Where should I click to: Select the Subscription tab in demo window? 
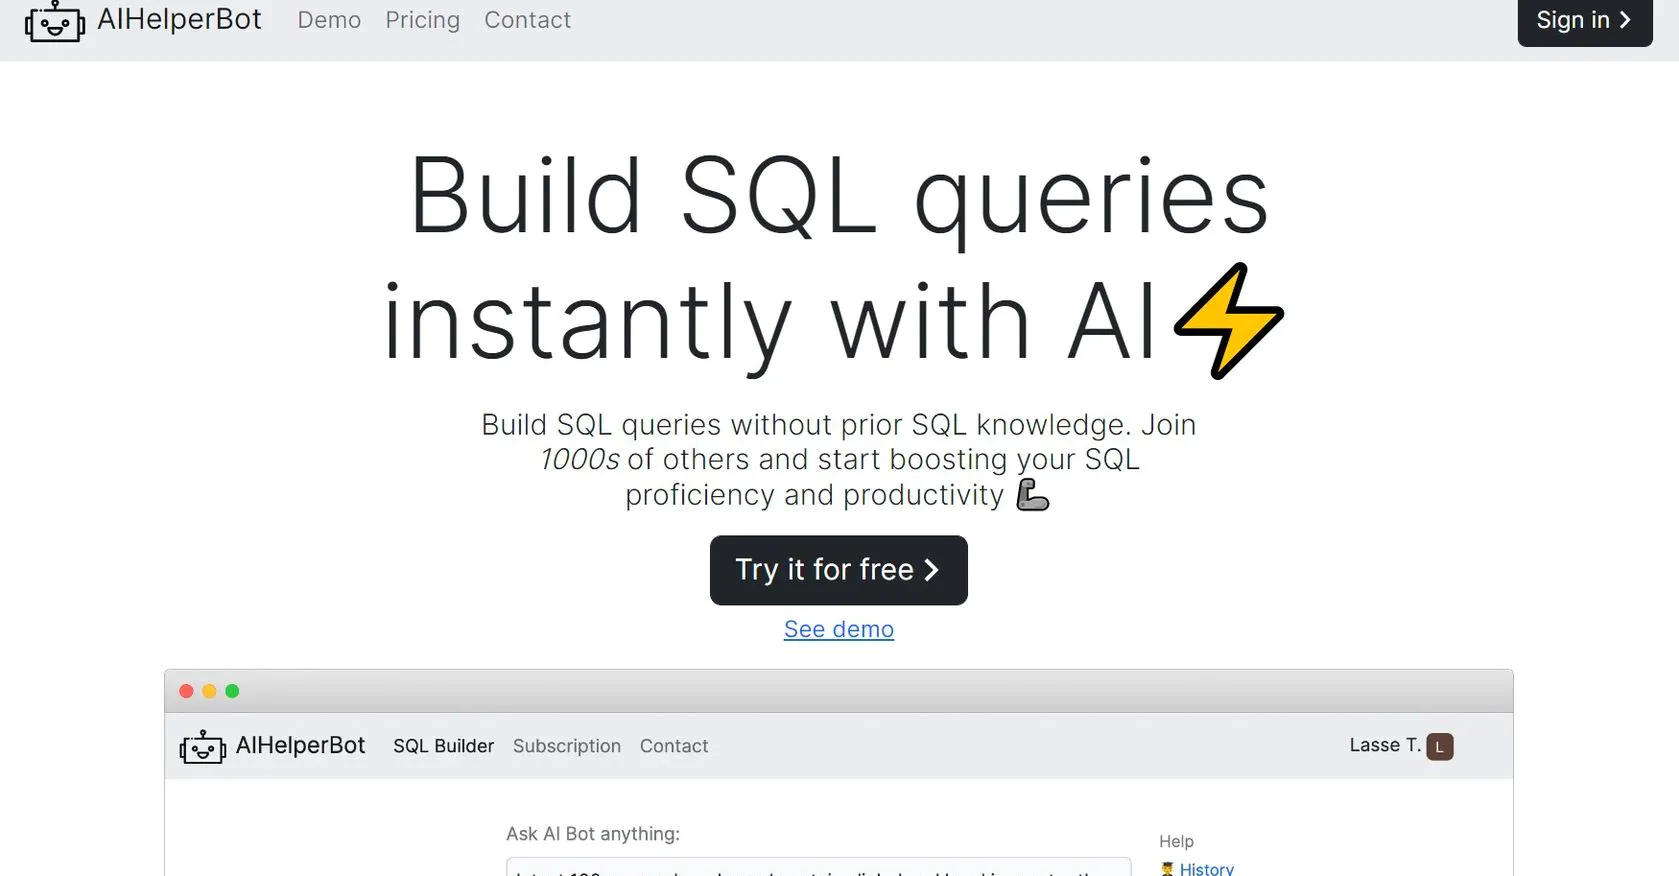(567, 746)
